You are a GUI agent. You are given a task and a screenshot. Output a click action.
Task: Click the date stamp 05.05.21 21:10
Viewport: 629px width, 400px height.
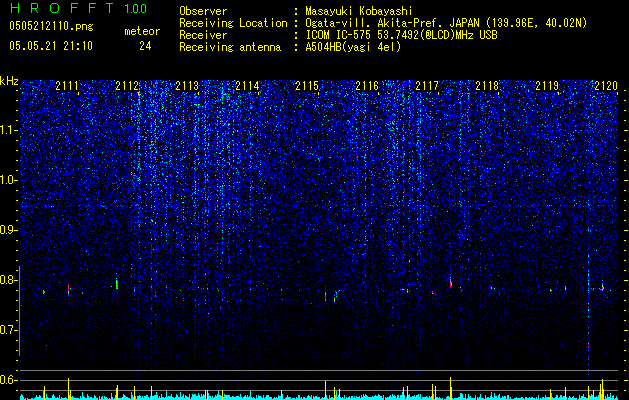[x=51, y=46]
